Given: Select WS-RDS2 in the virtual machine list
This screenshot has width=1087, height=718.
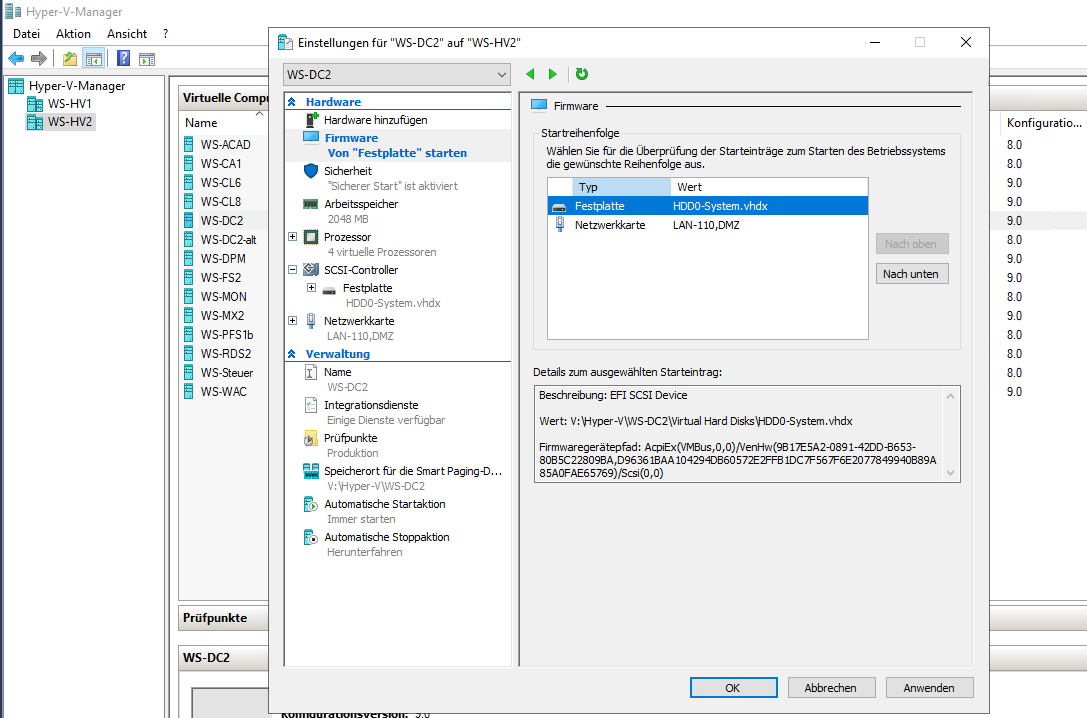Looking at the screenshot, I should pos(226,353).
